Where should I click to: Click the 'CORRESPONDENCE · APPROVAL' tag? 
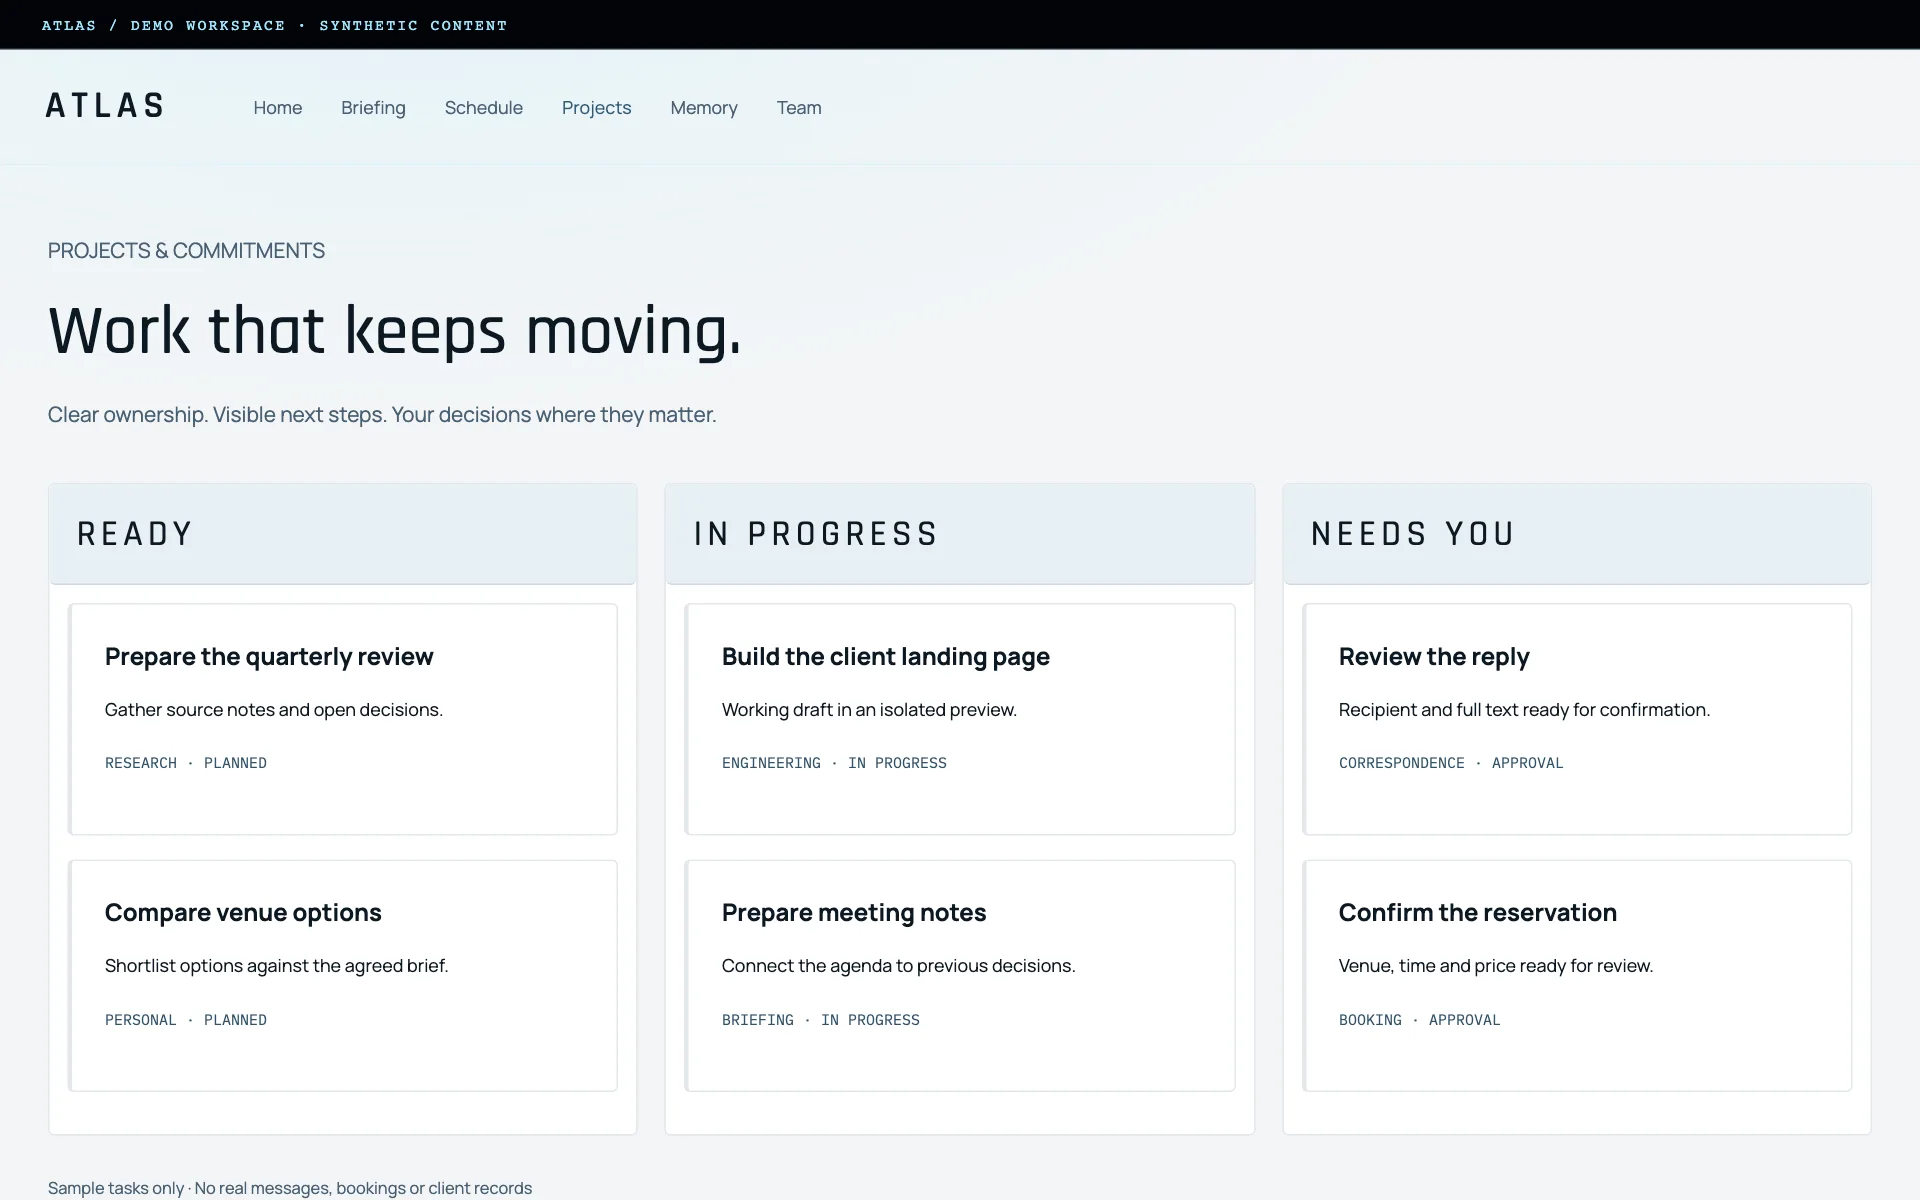point(1451,763)
